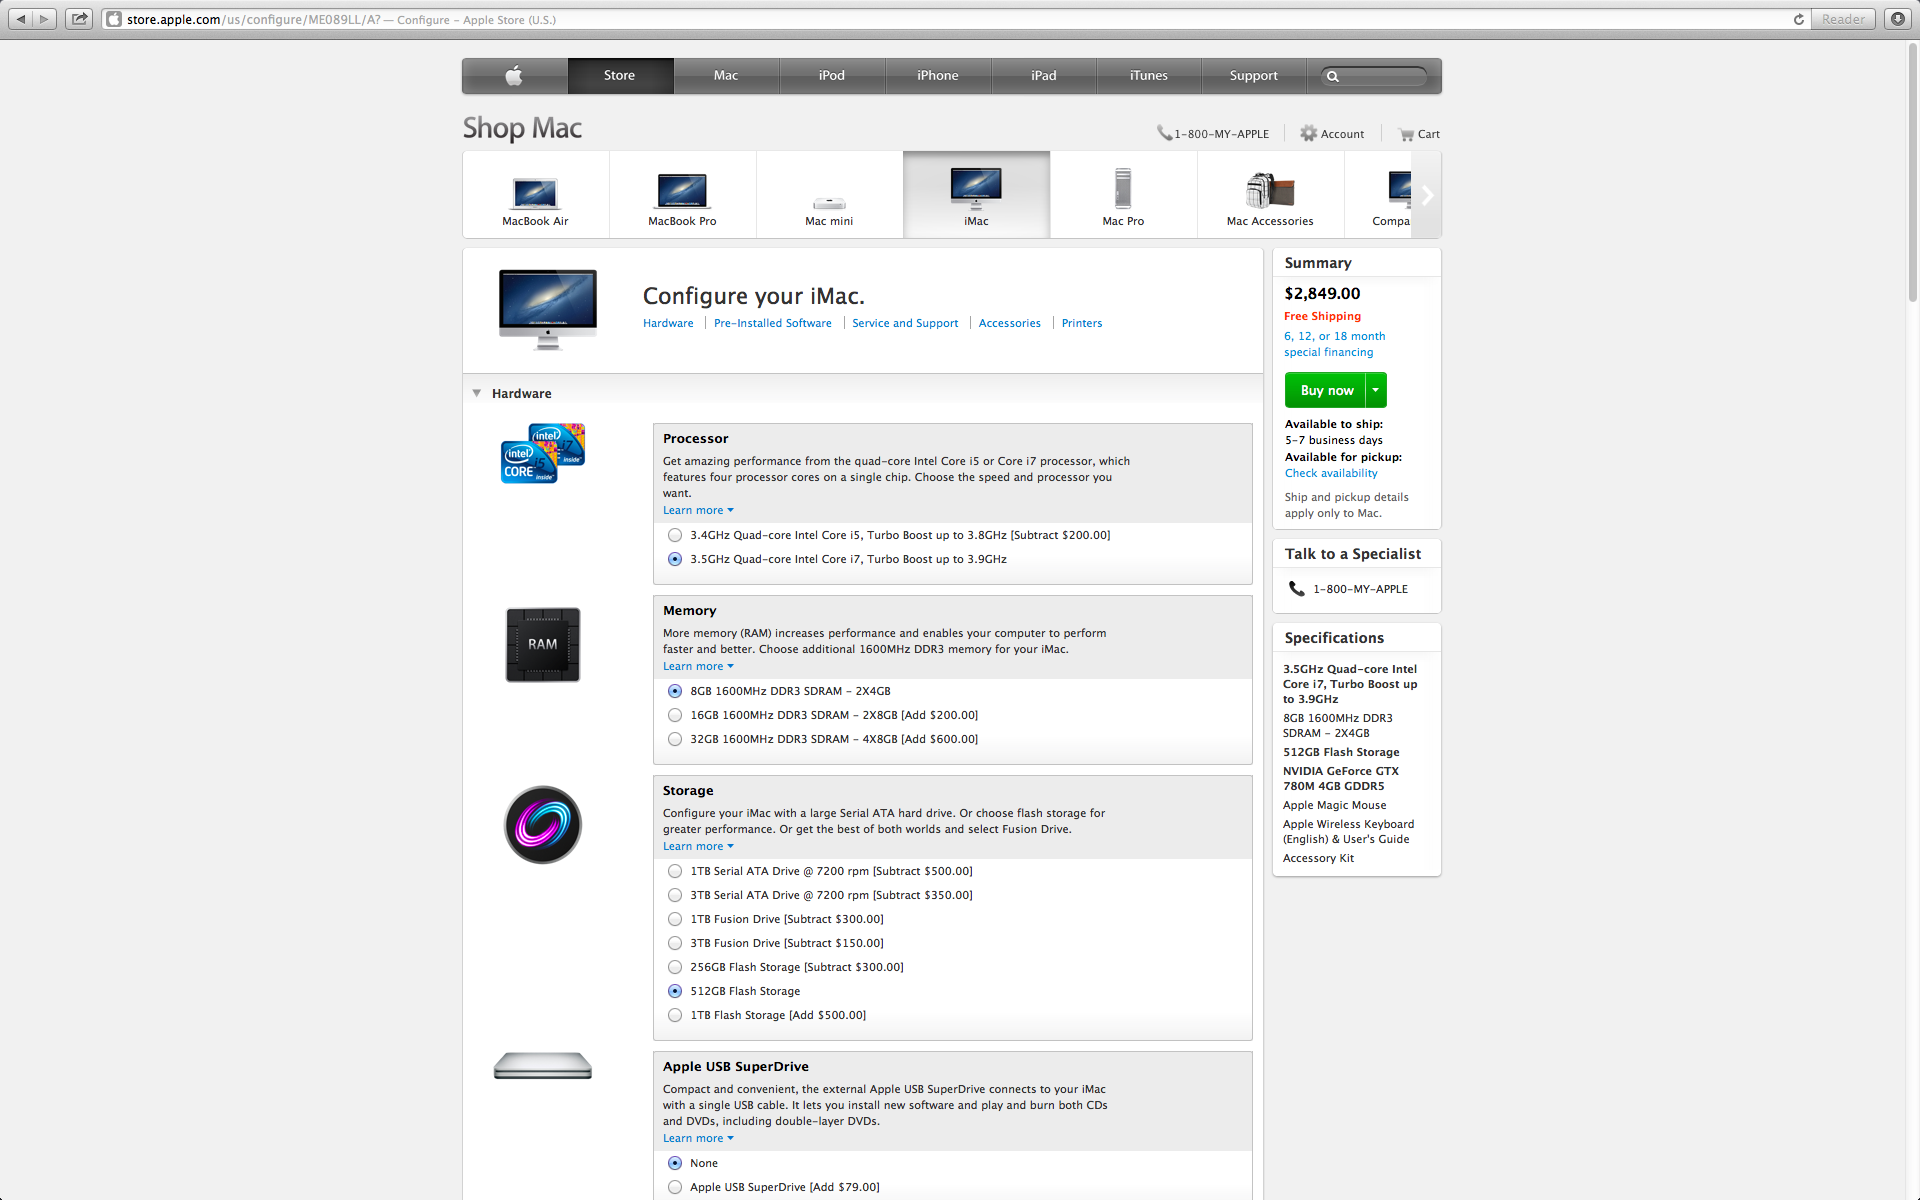Viewport: 1920px width, 1200px height.
Task: Expand Learn more under Processor
Action: tap(698, 510)
